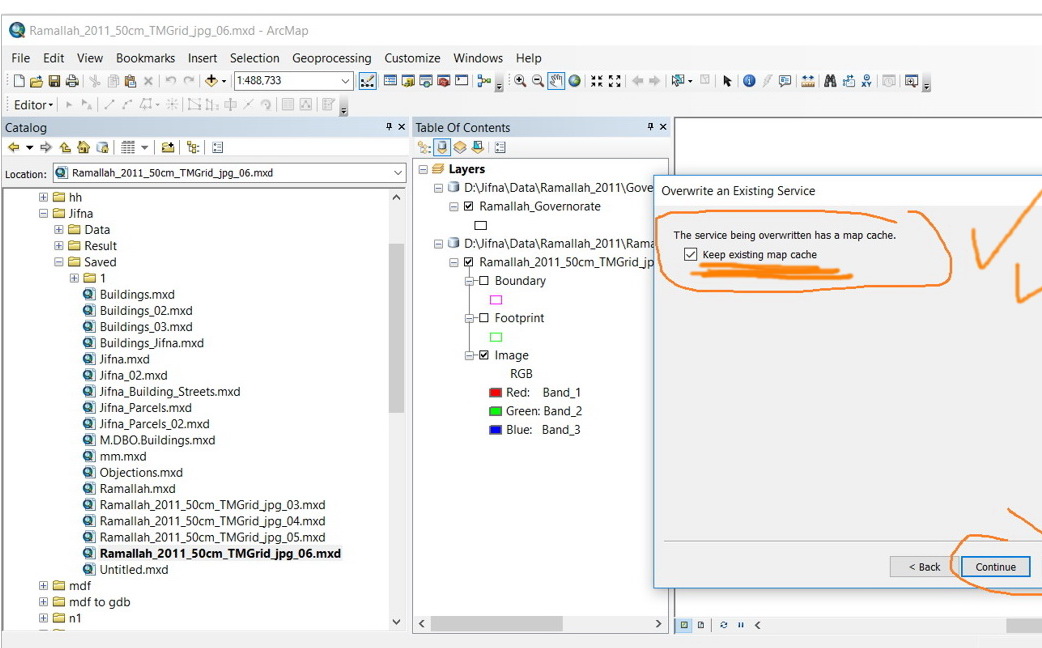Select the Zoom In tool

(520, 81)
